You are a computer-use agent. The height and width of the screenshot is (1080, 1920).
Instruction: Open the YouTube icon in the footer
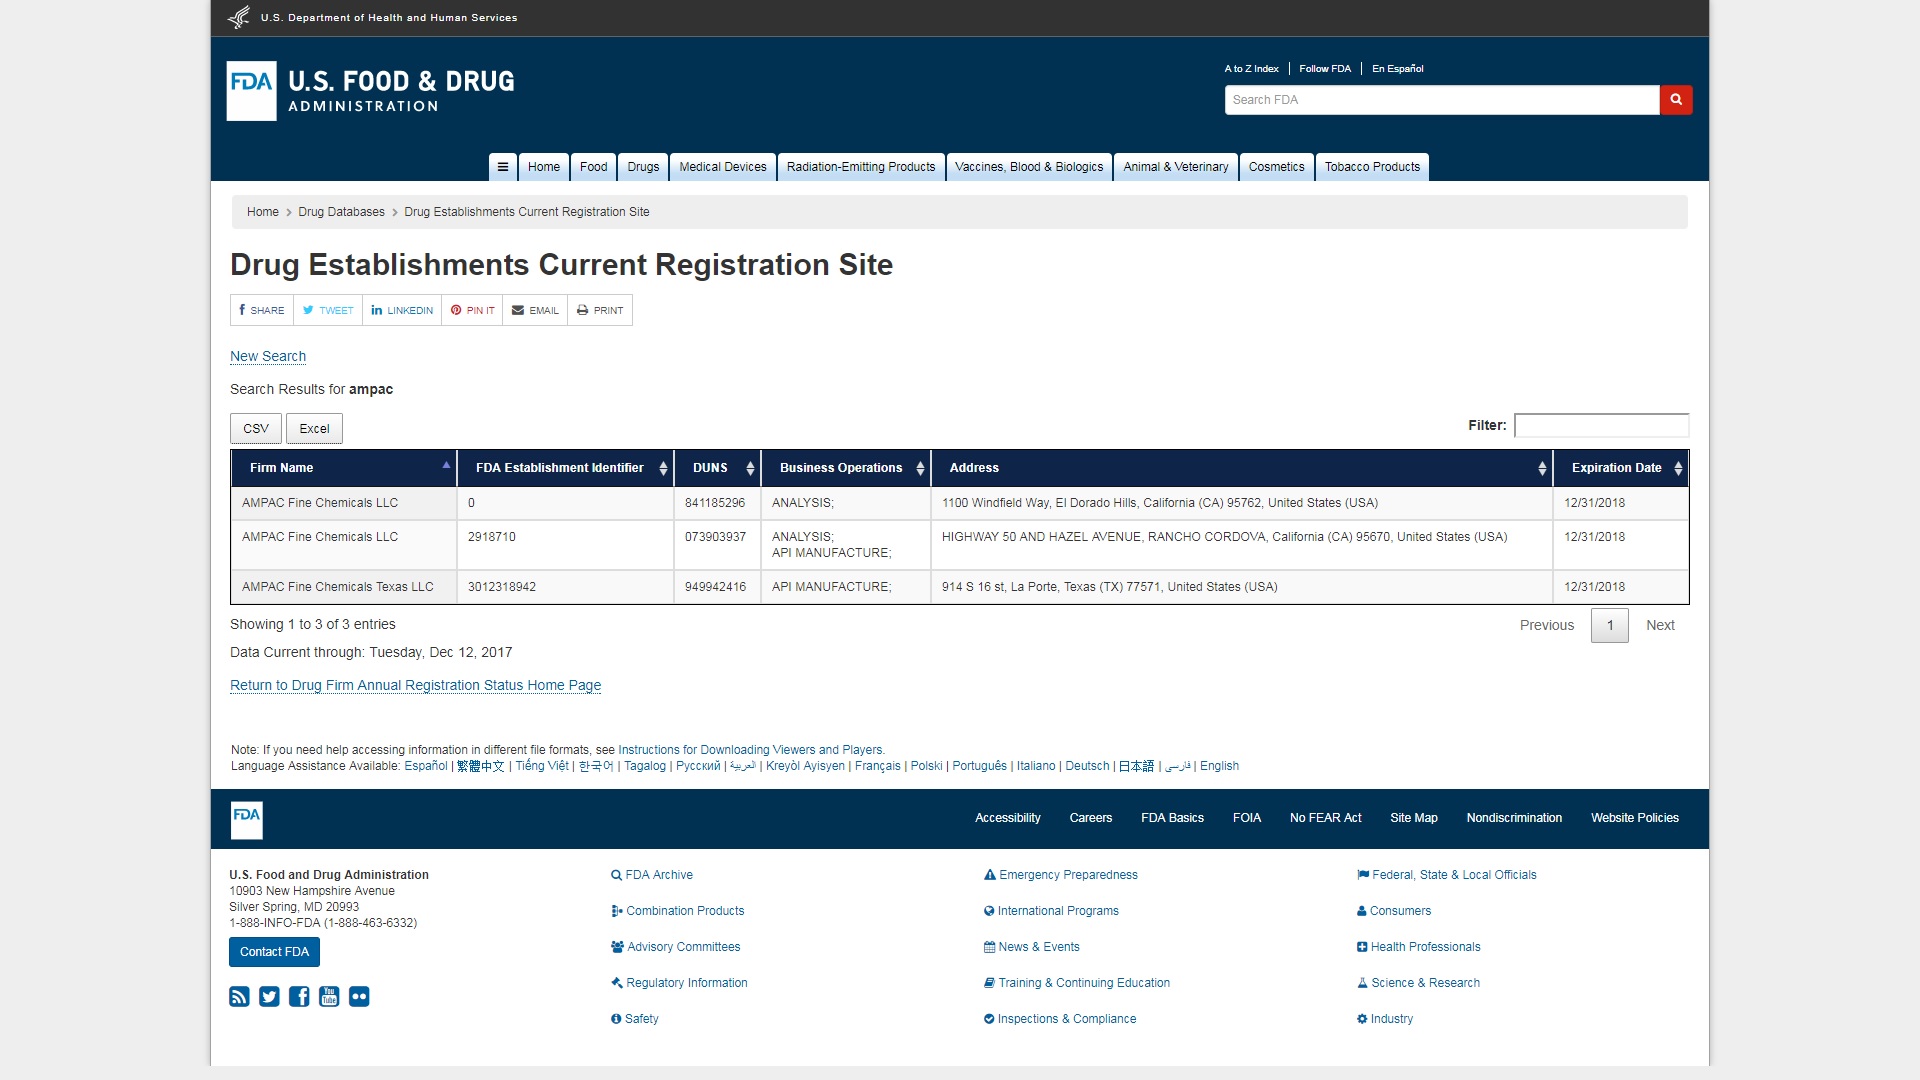[329, 996]
